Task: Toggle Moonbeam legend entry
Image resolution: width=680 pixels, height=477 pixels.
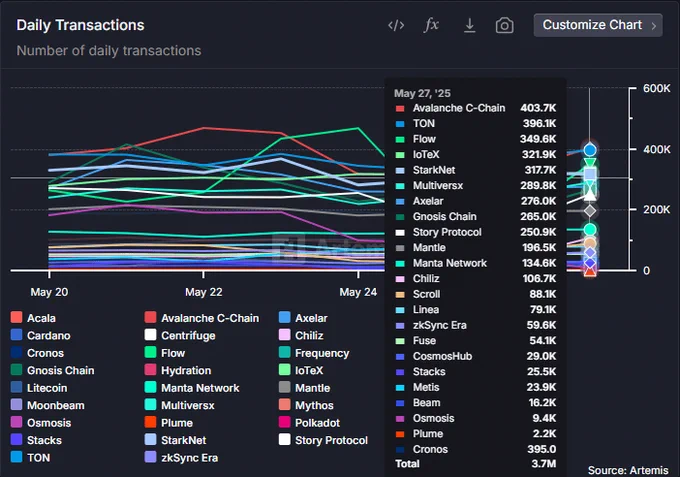Action: pyautogui.click(x=48, y=405)
